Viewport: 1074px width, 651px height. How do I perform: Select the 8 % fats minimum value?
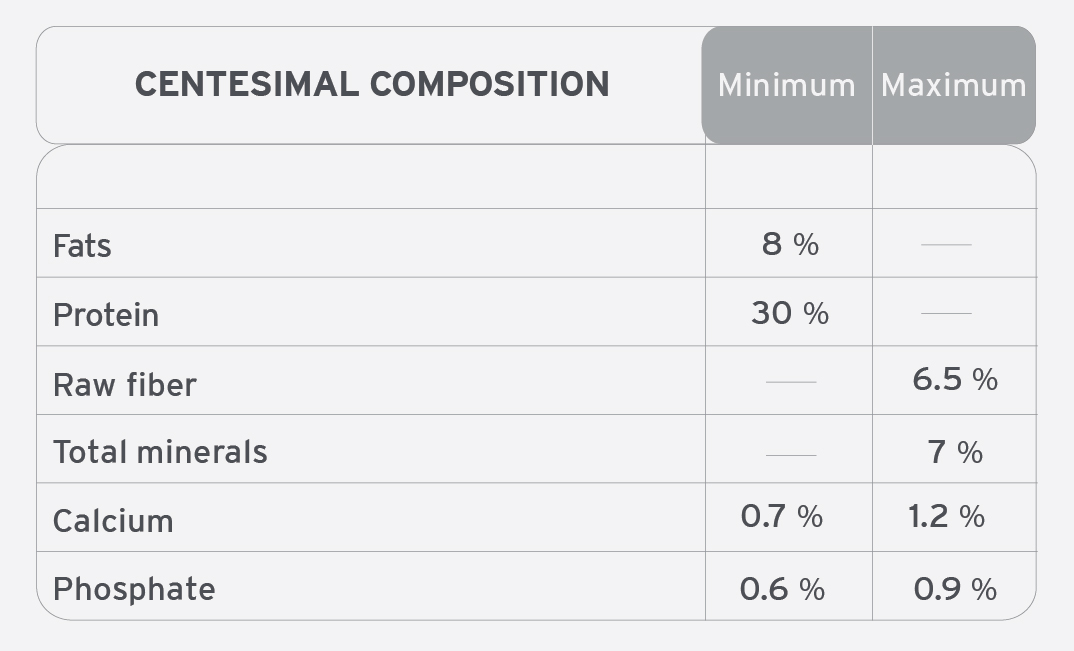[x=790, y=244]
